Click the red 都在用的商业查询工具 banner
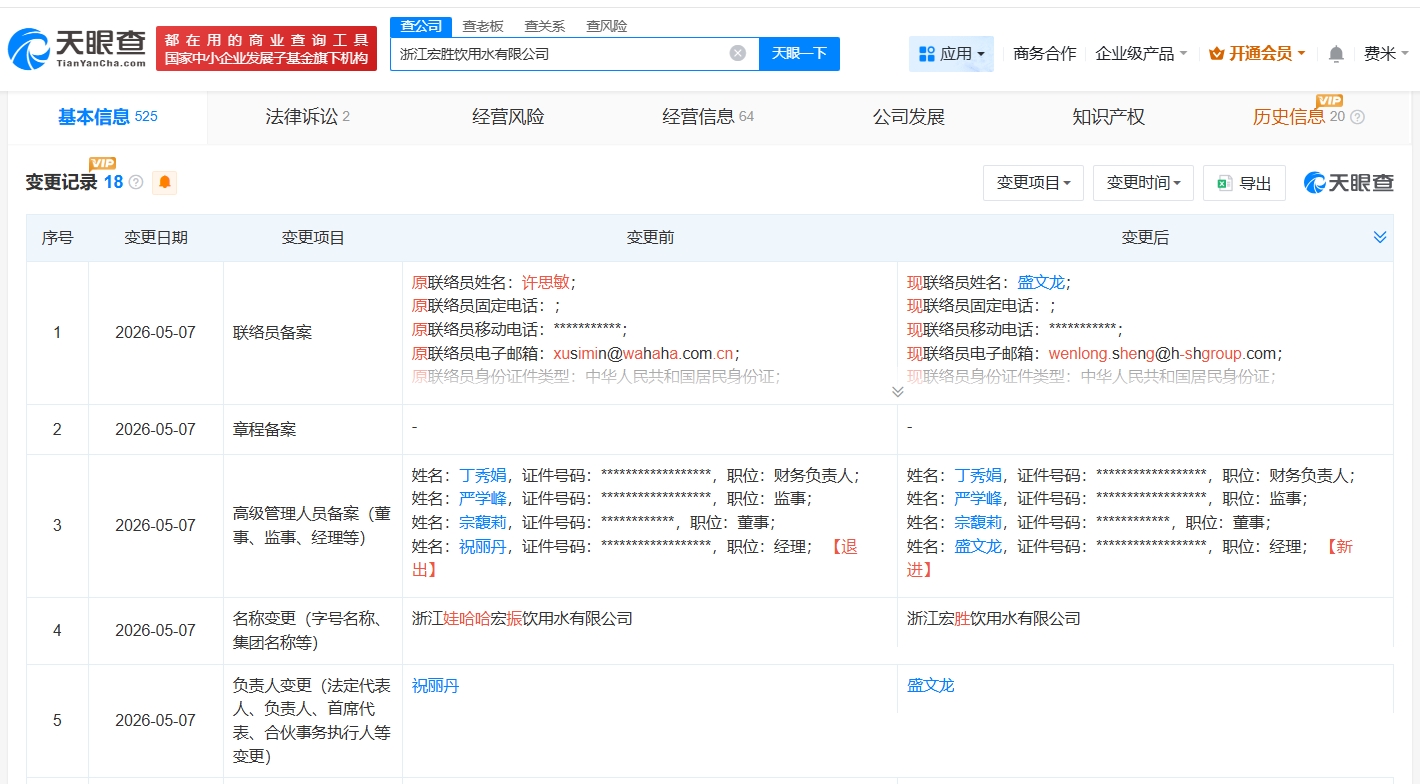1420x784 pixels. pyautogui.click(x=267, y=48)
